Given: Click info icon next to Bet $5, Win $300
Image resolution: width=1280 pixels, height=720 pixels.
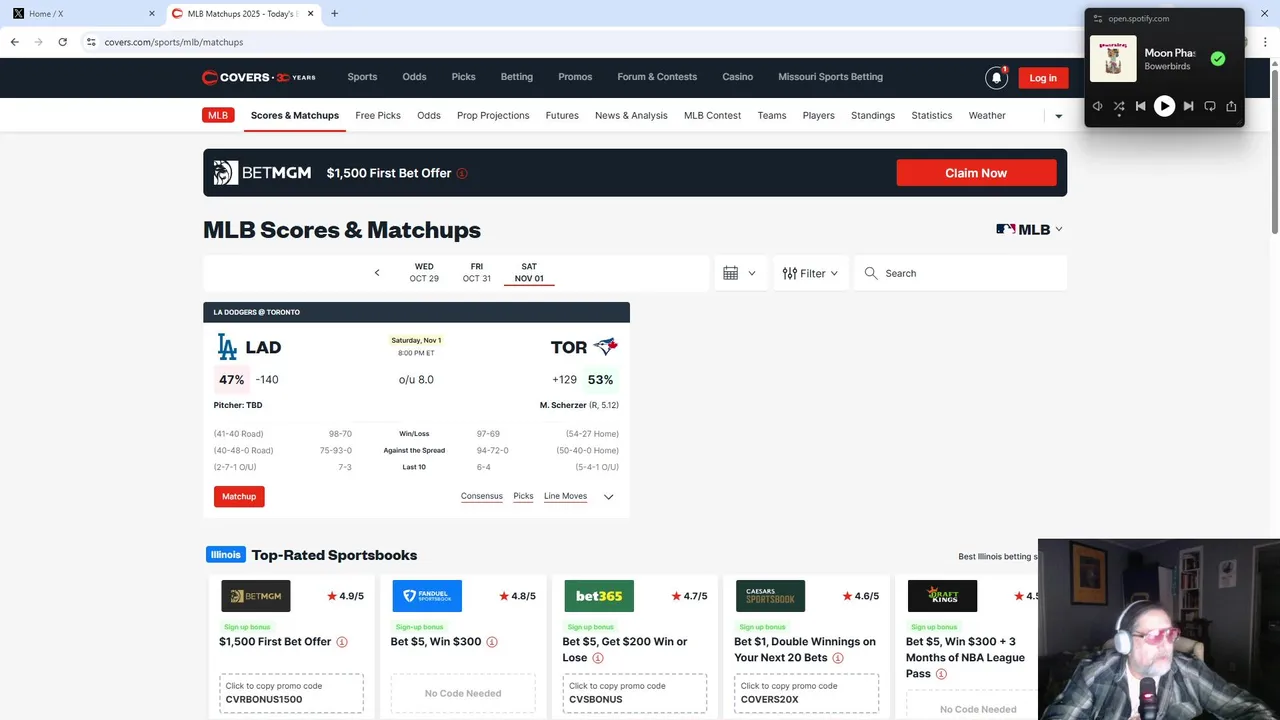Looking at the screenshot, I should 492,642.
